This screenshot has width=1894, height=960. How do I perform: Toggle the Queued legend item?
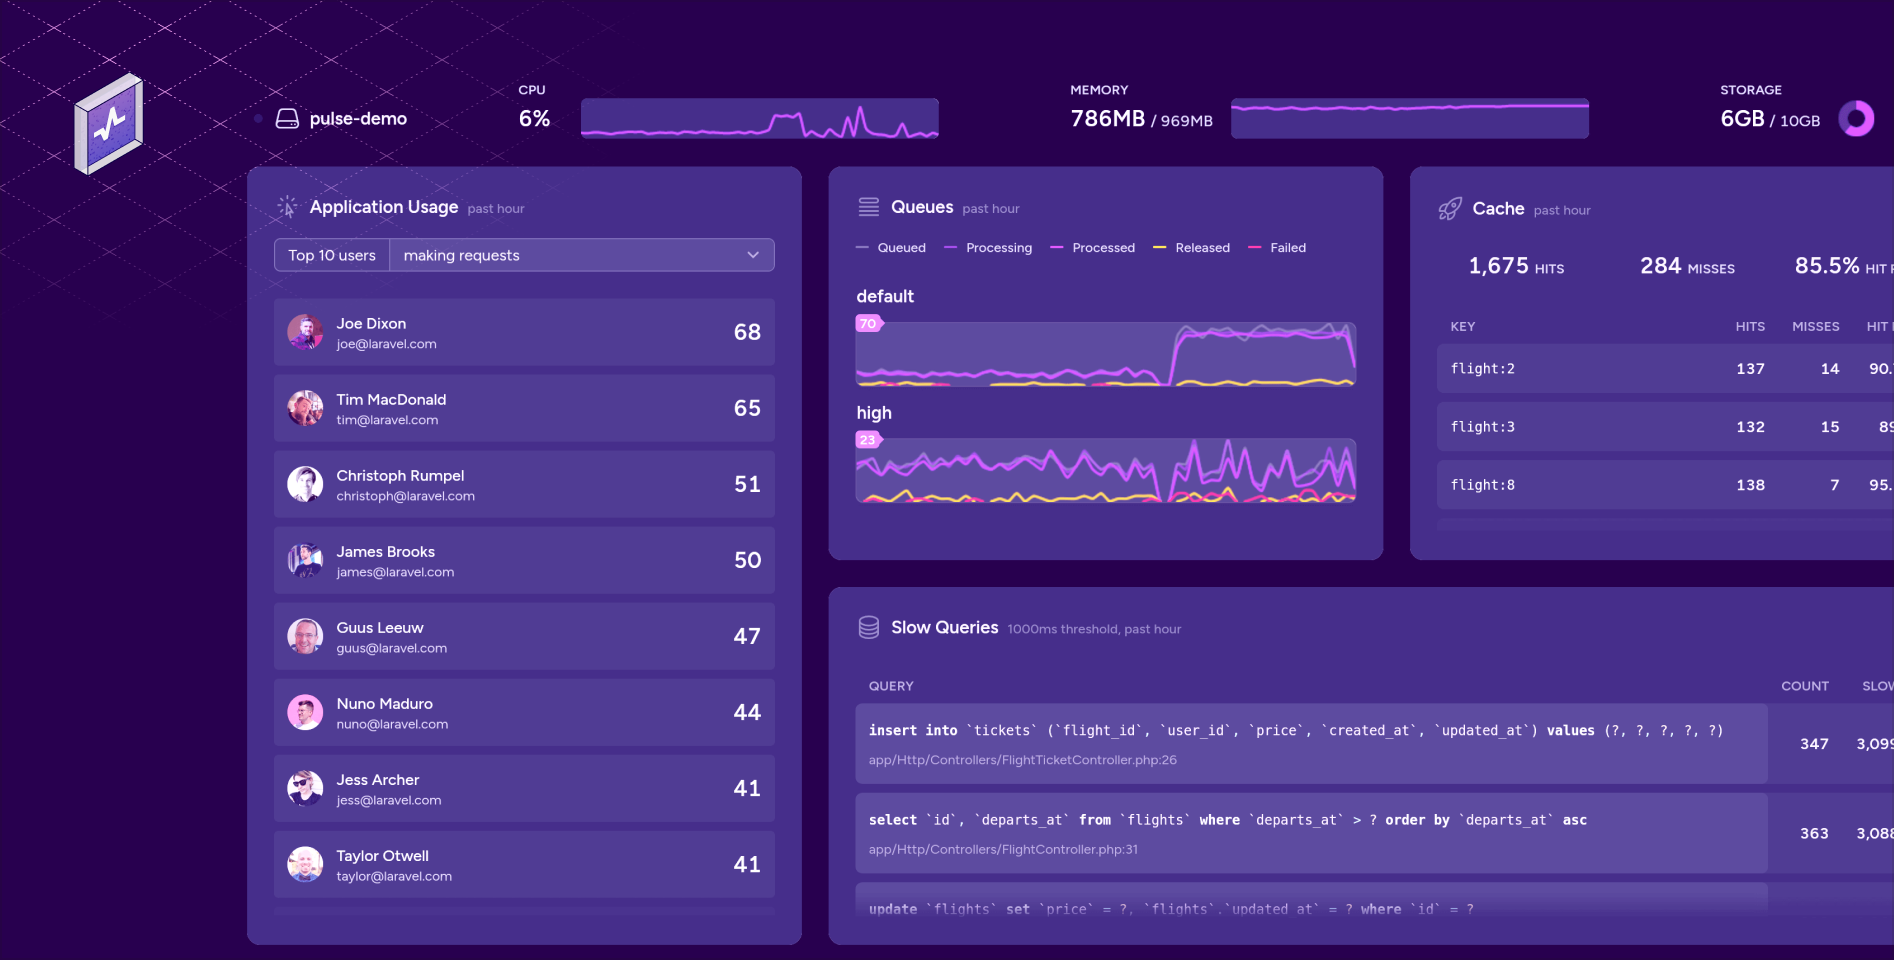pyautogui.click(x=891, y=248)
